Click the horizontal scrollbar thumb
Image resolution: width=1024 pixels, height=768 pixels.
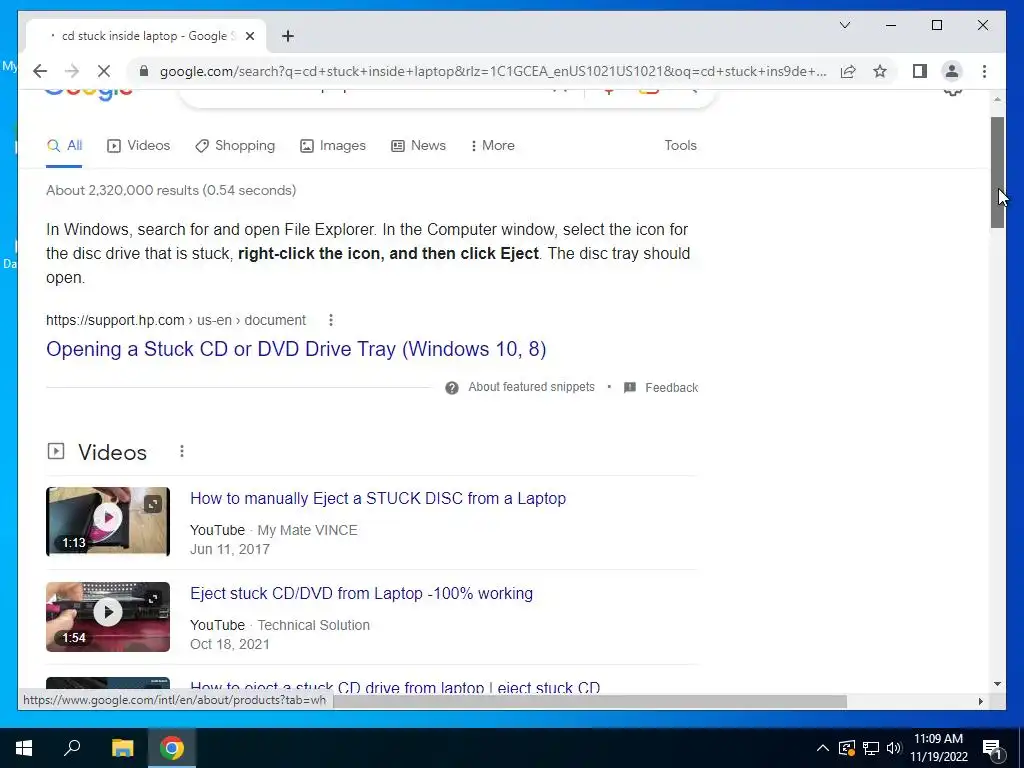click(x=590, y=701)
